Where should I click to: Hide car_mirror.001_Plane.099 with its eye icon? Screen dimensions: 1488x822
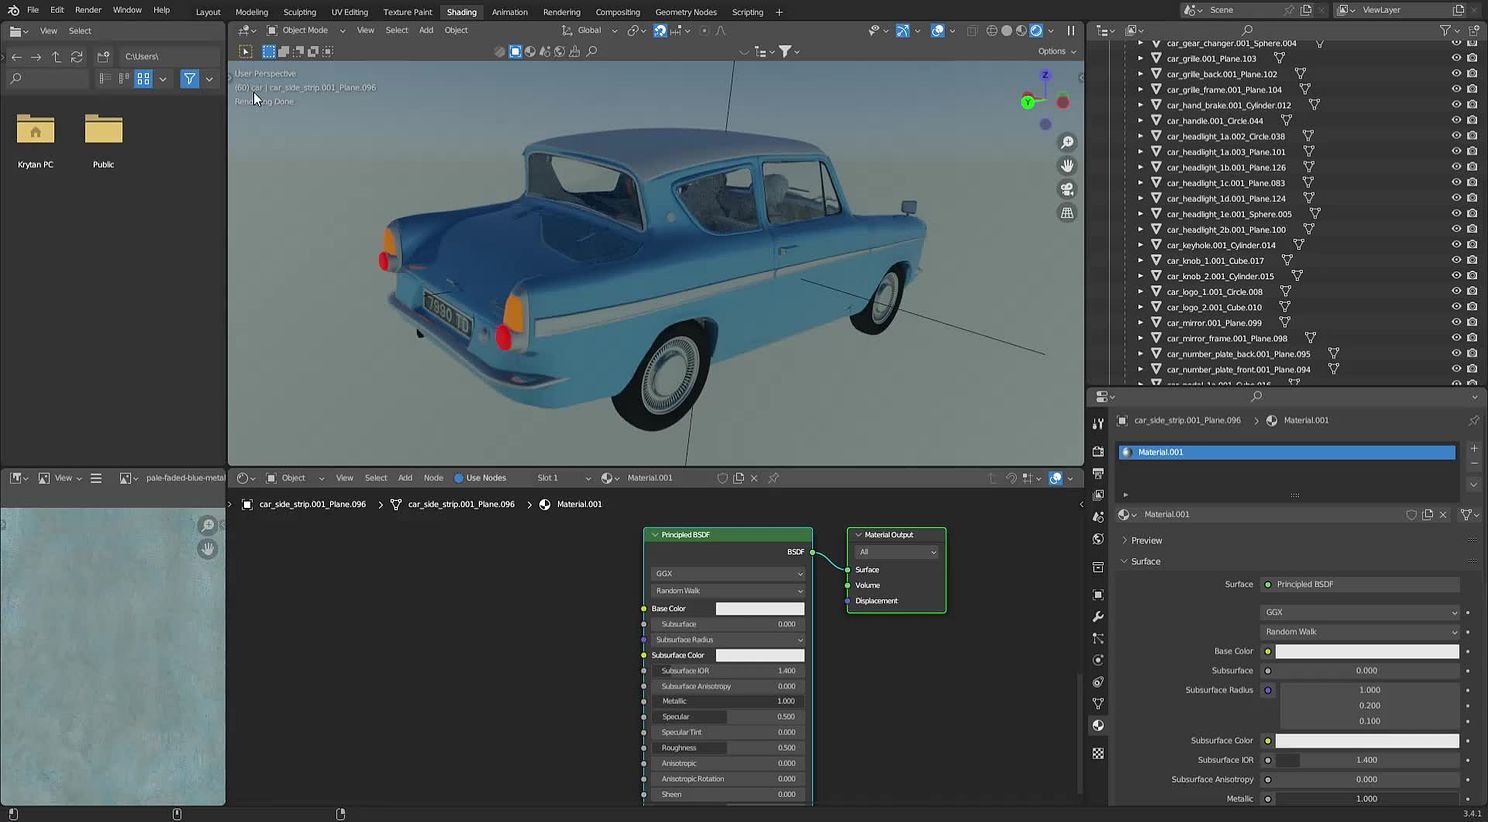click(x=1456, y=323)
